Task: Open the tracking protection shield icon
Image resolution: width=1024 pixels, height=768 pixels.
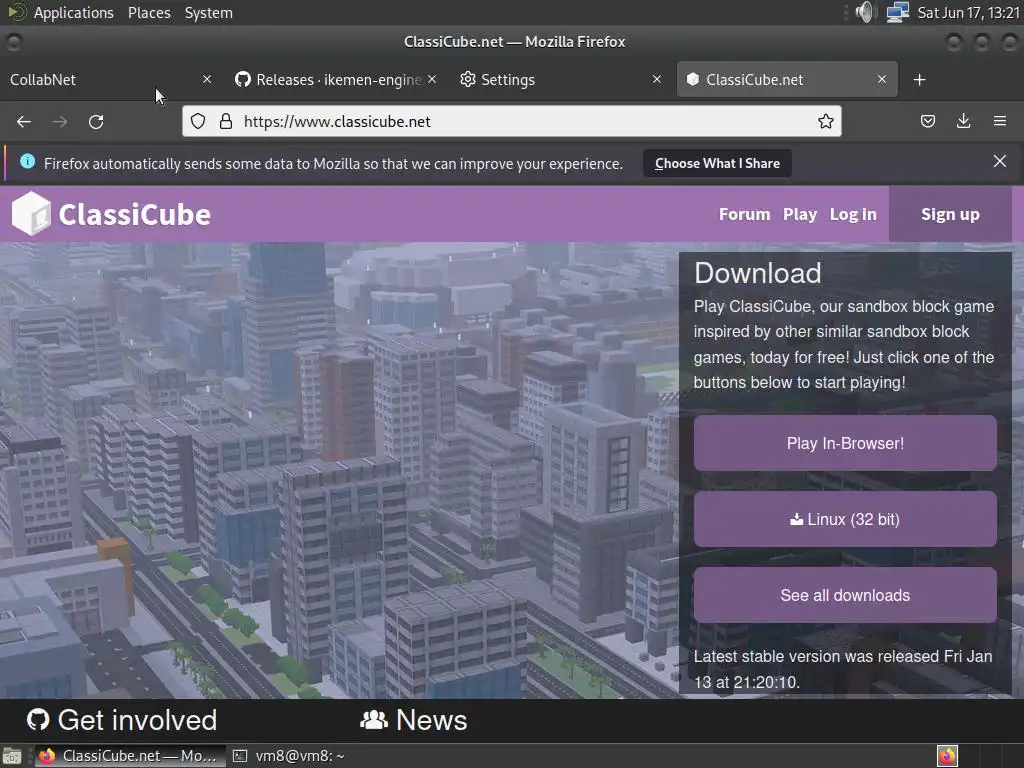Action: point(198,121)
